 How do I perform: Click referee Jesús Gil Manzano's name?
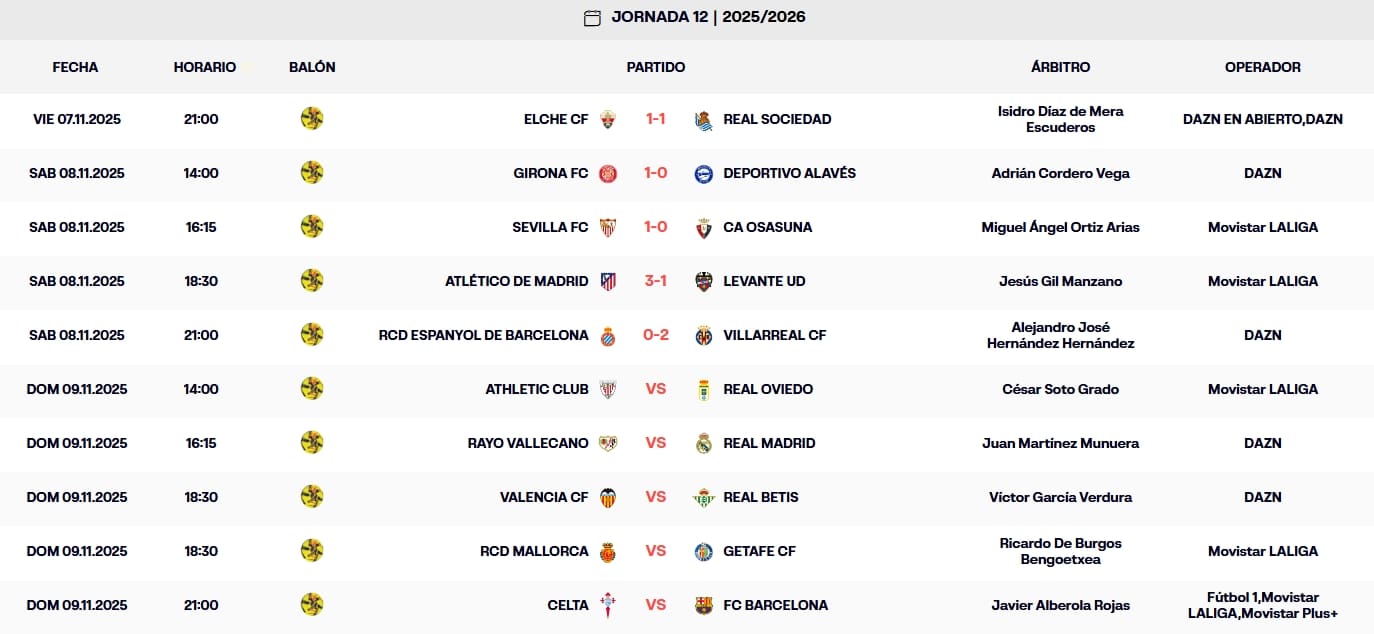(x=1060, y=281)
